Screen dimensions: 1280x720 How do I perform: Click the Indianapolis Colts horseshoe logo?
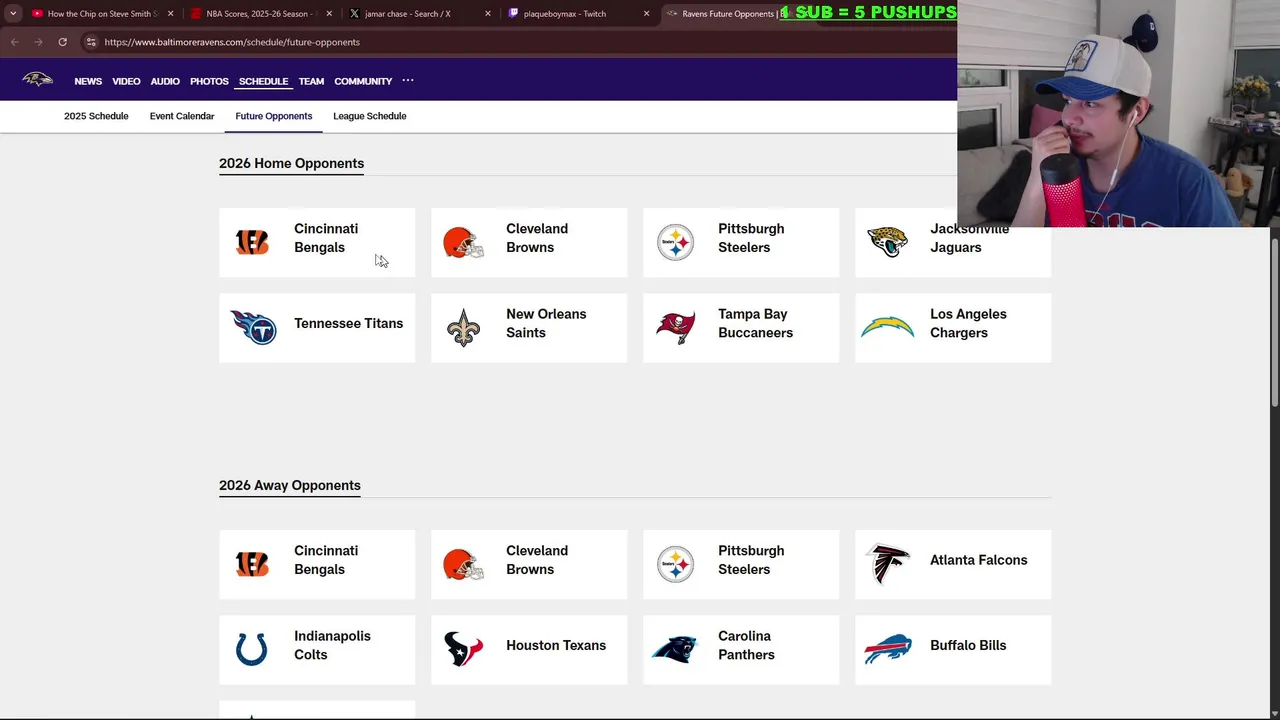click(252, 649)
